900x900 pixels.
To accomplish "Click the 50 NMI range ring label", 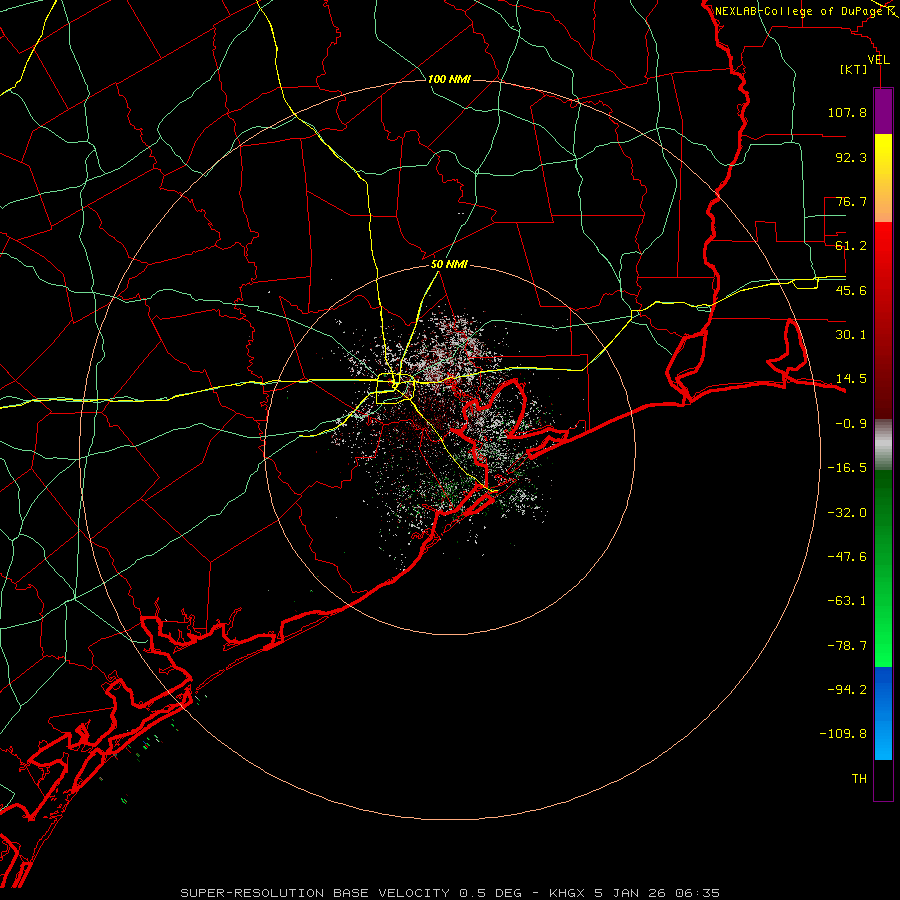I will pos(449,265).
